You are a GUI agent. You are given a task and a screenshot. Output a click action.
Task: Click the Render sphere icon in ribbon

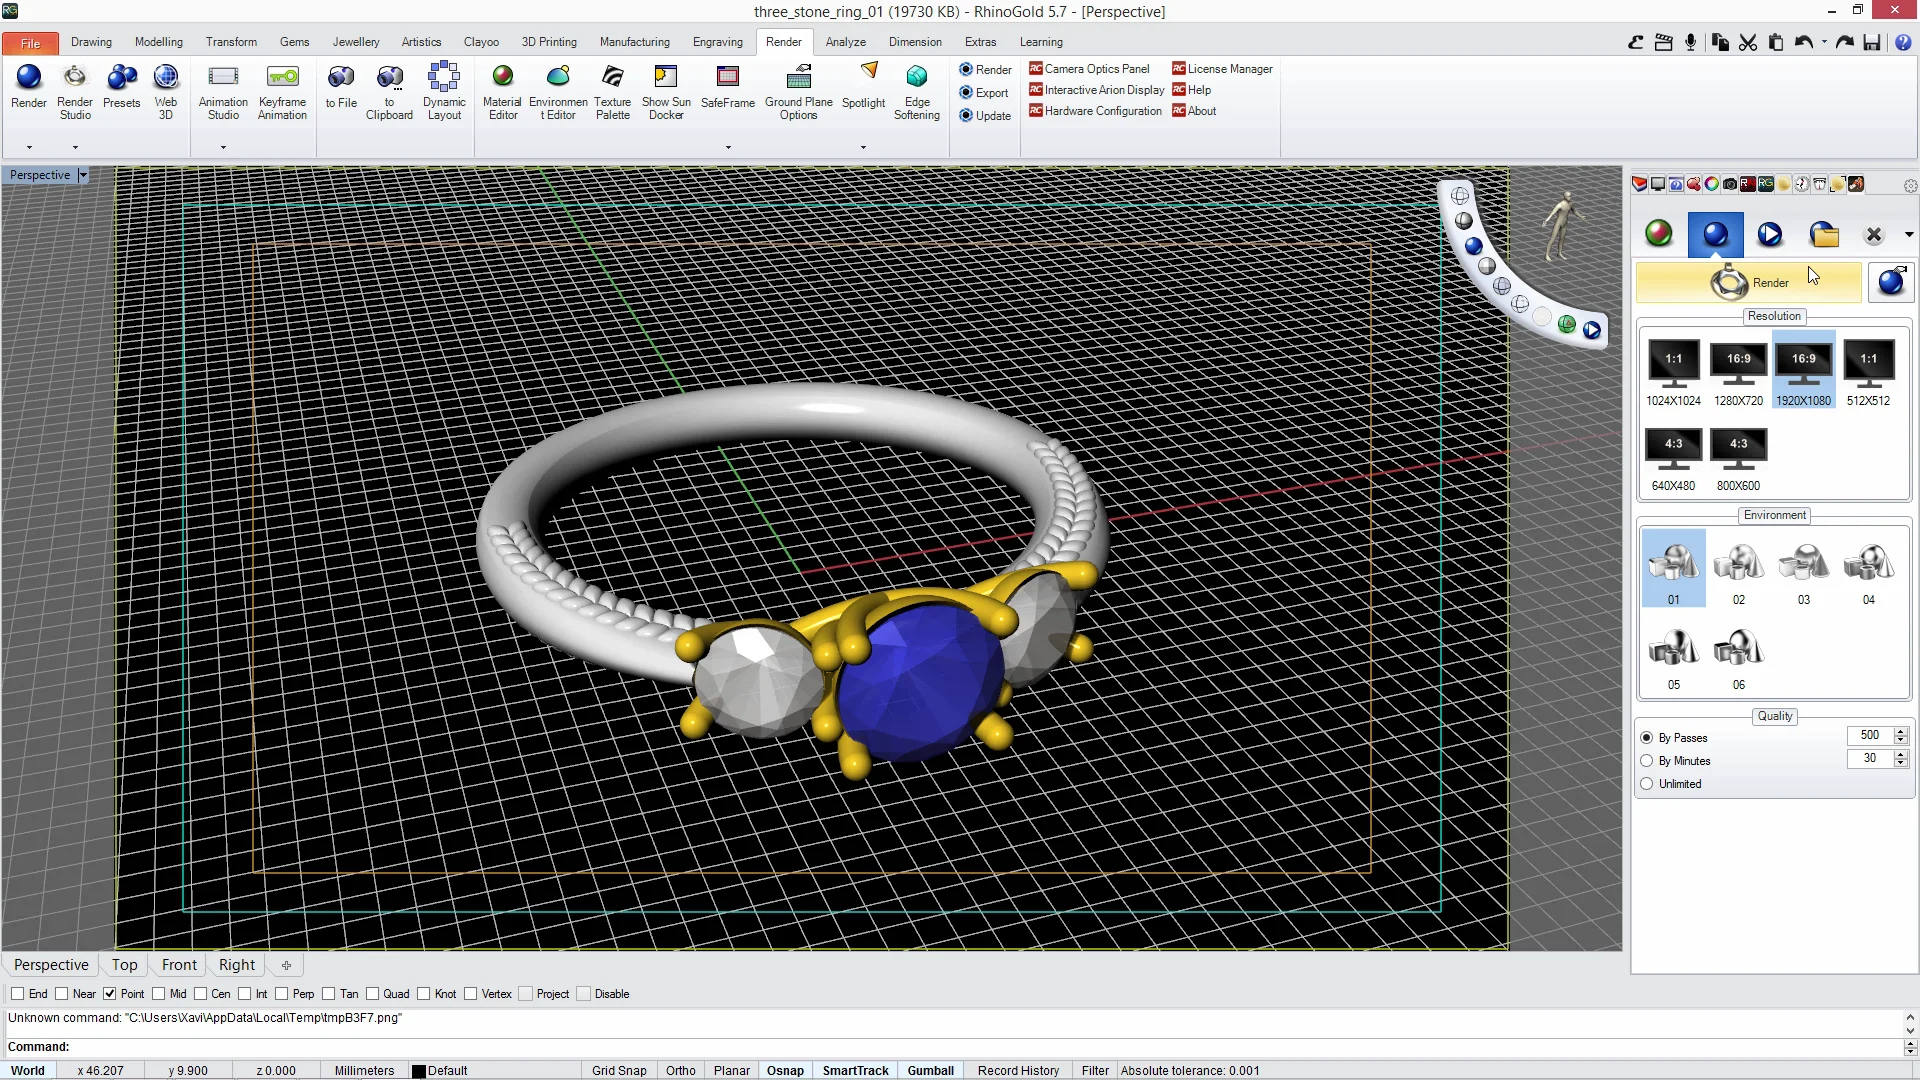(x=29, y=77)
